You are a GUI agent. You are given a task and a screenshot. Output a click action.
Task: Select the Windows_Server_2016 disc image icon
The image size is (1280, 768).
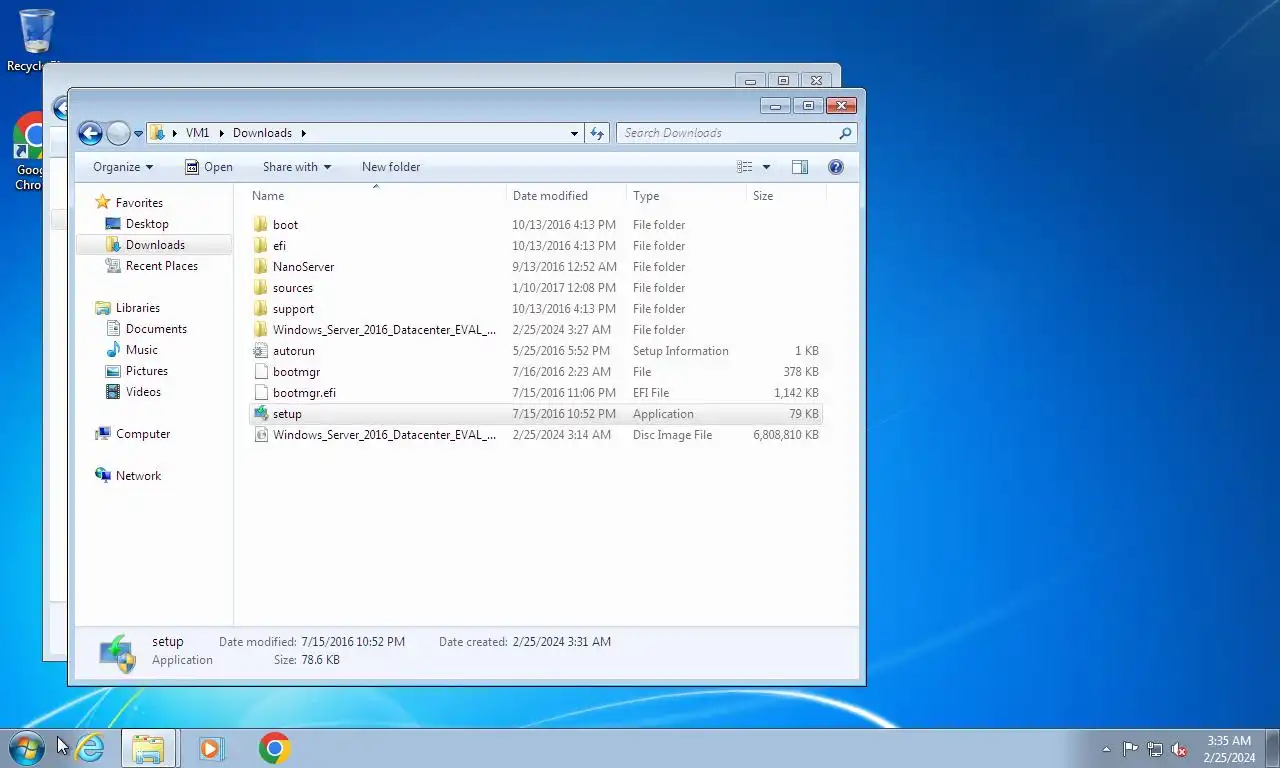click(x=261, y=435)
